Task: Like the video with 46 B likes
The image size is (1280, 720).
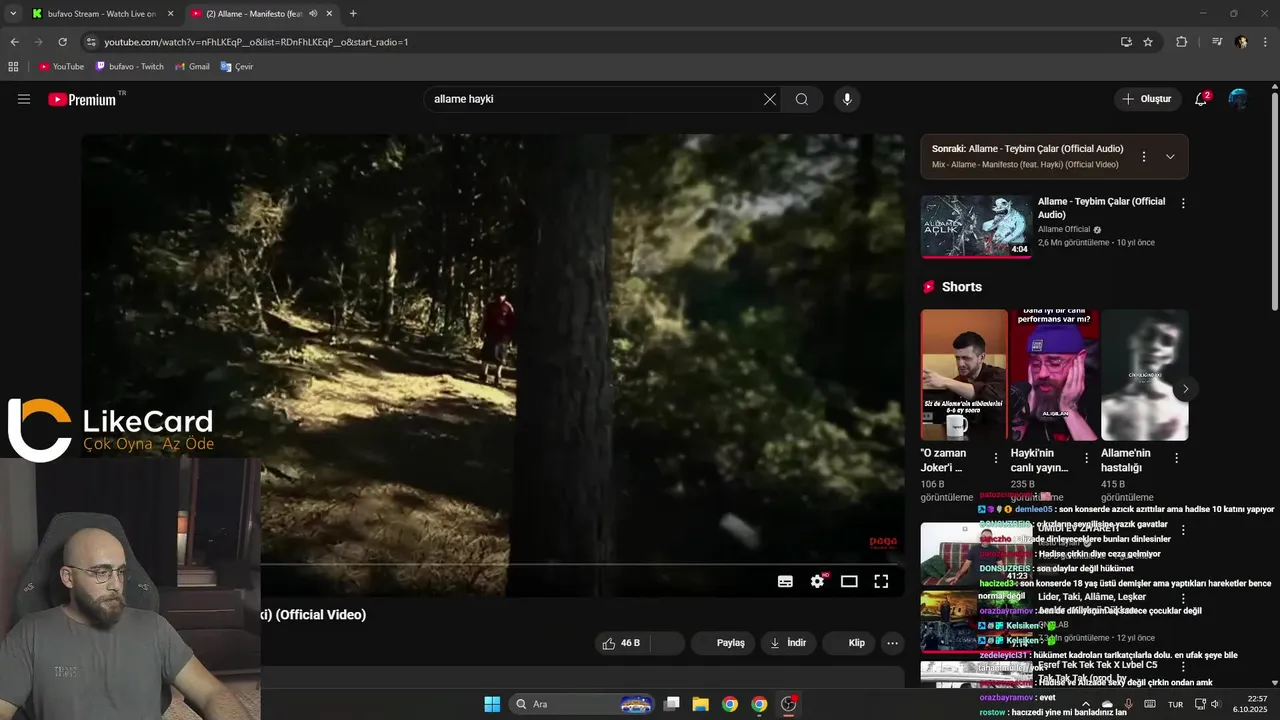Action: tap(621, 643)
